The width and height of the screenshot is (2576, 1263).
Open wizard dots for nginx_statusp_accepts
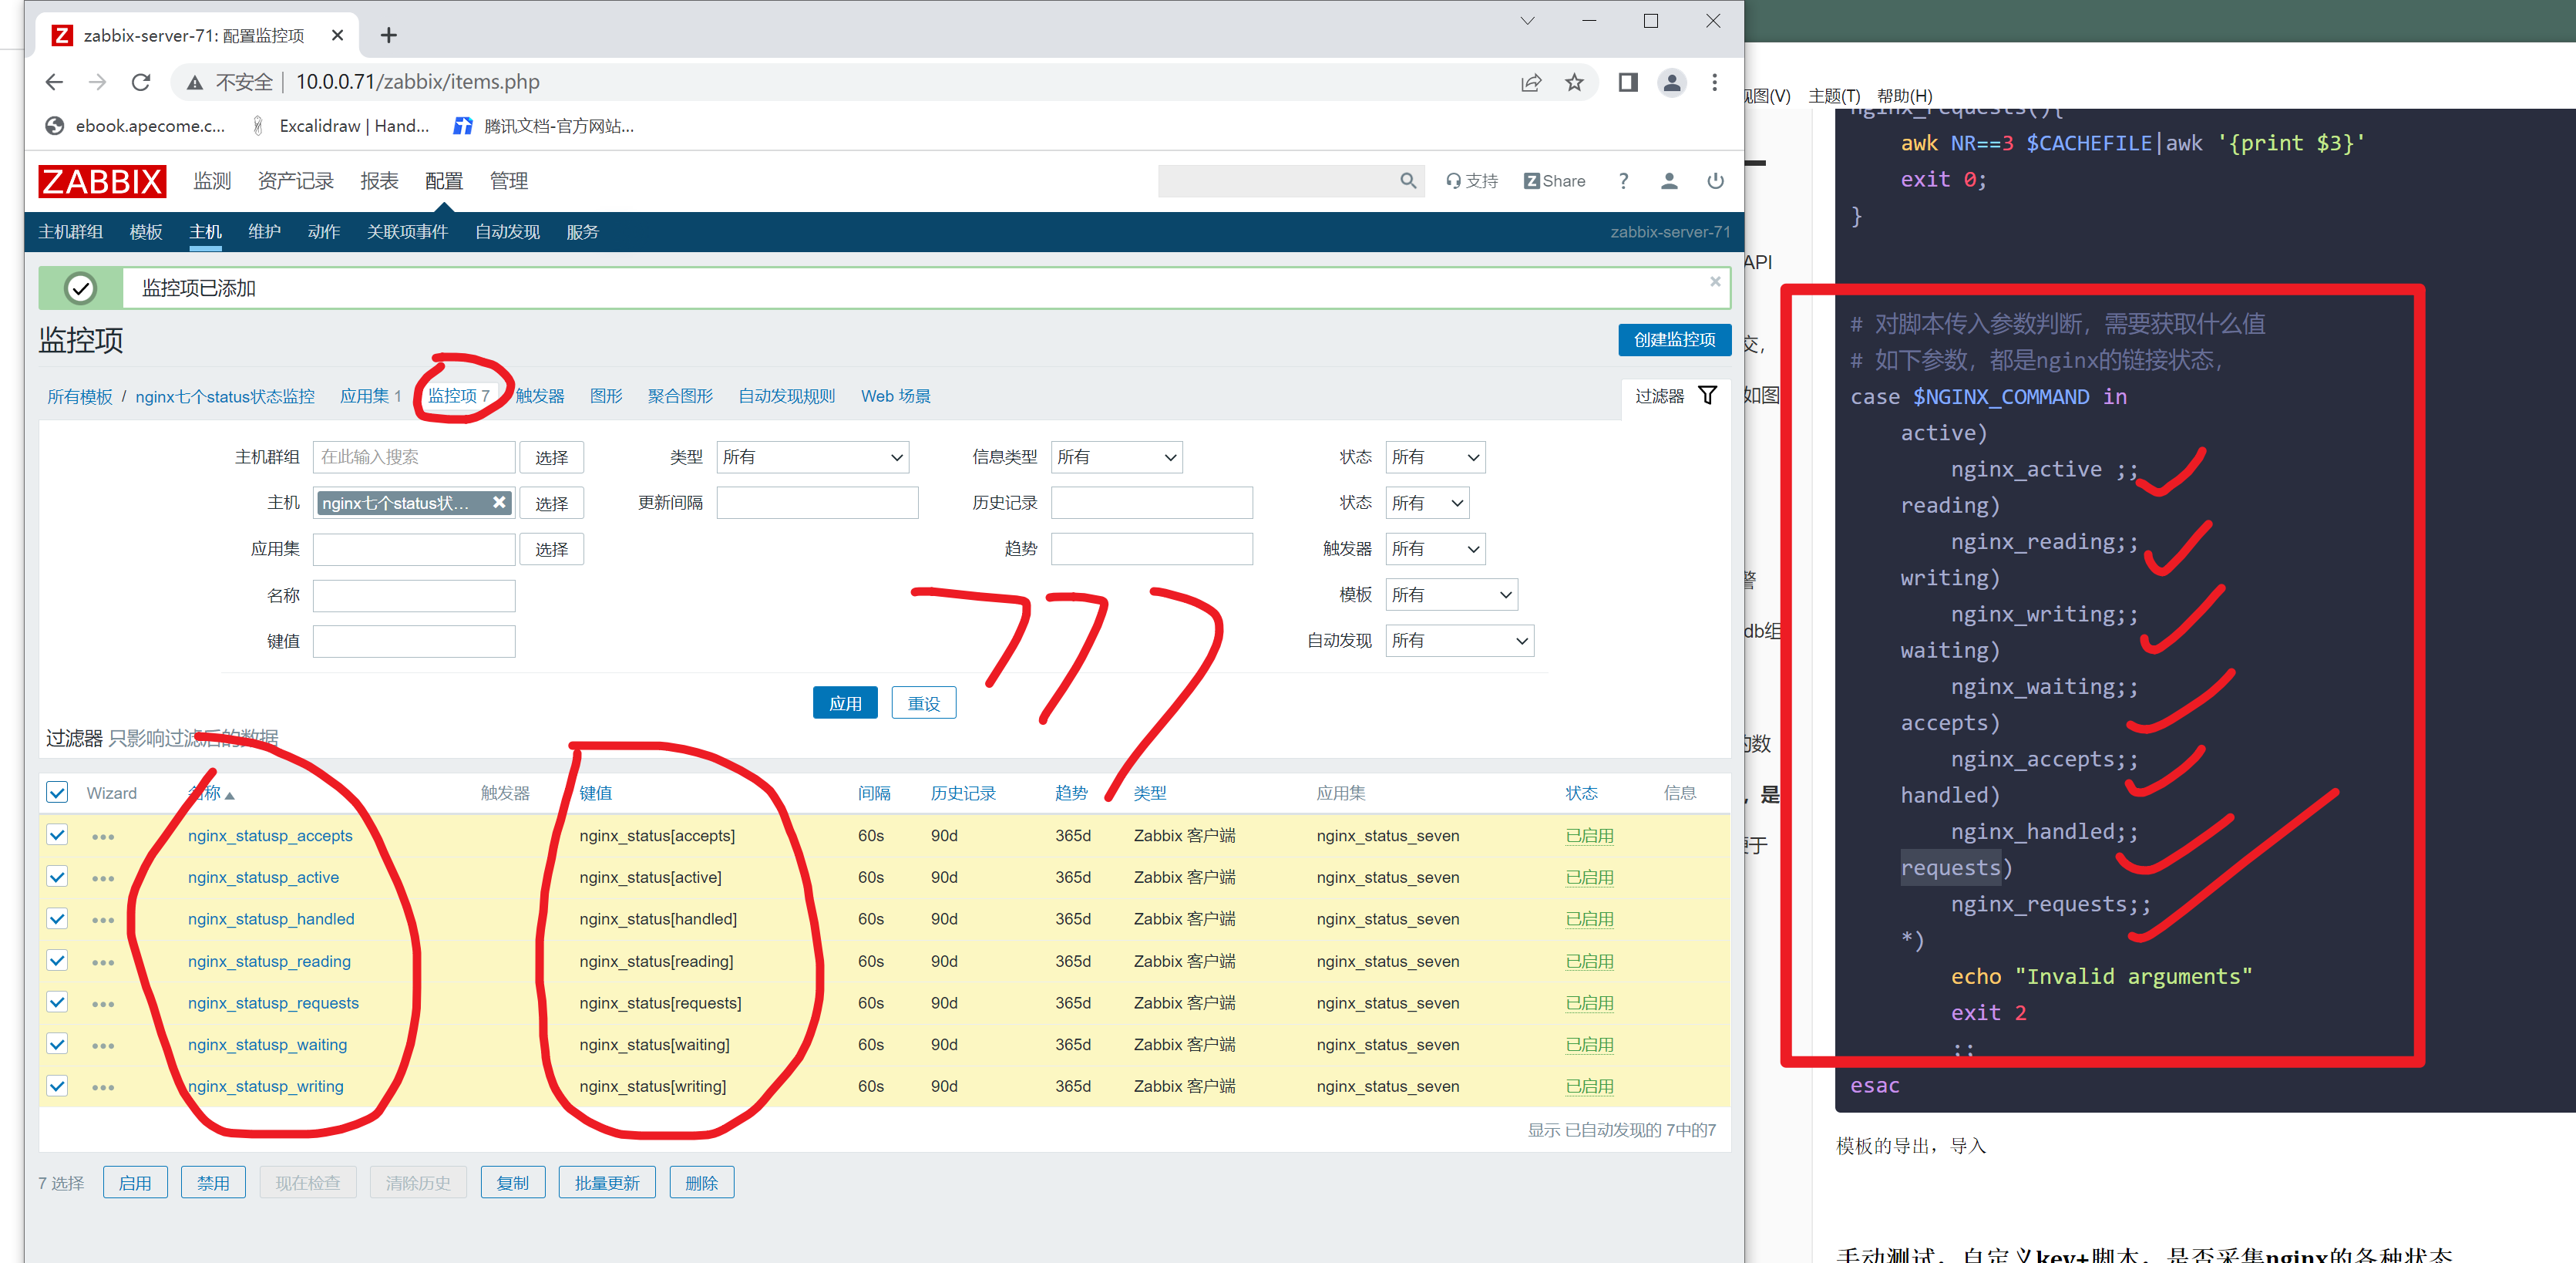pos(103,836)
